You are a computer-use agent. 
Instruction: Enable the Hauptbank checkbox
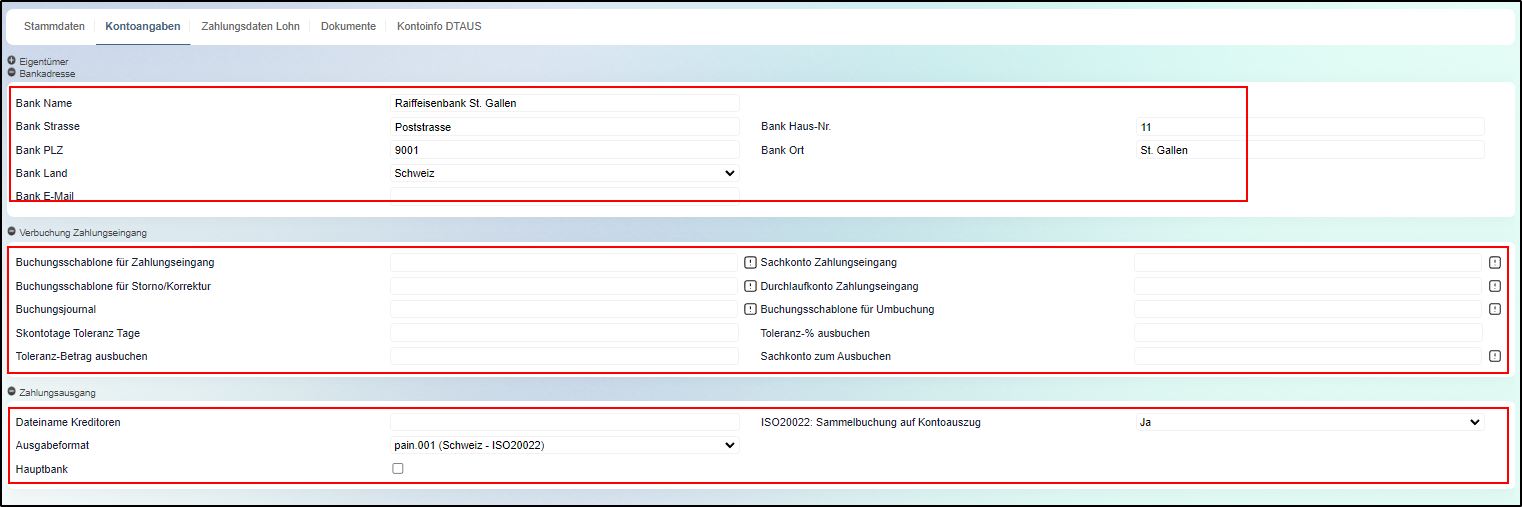pyautogui.click(x=398, y=468)
